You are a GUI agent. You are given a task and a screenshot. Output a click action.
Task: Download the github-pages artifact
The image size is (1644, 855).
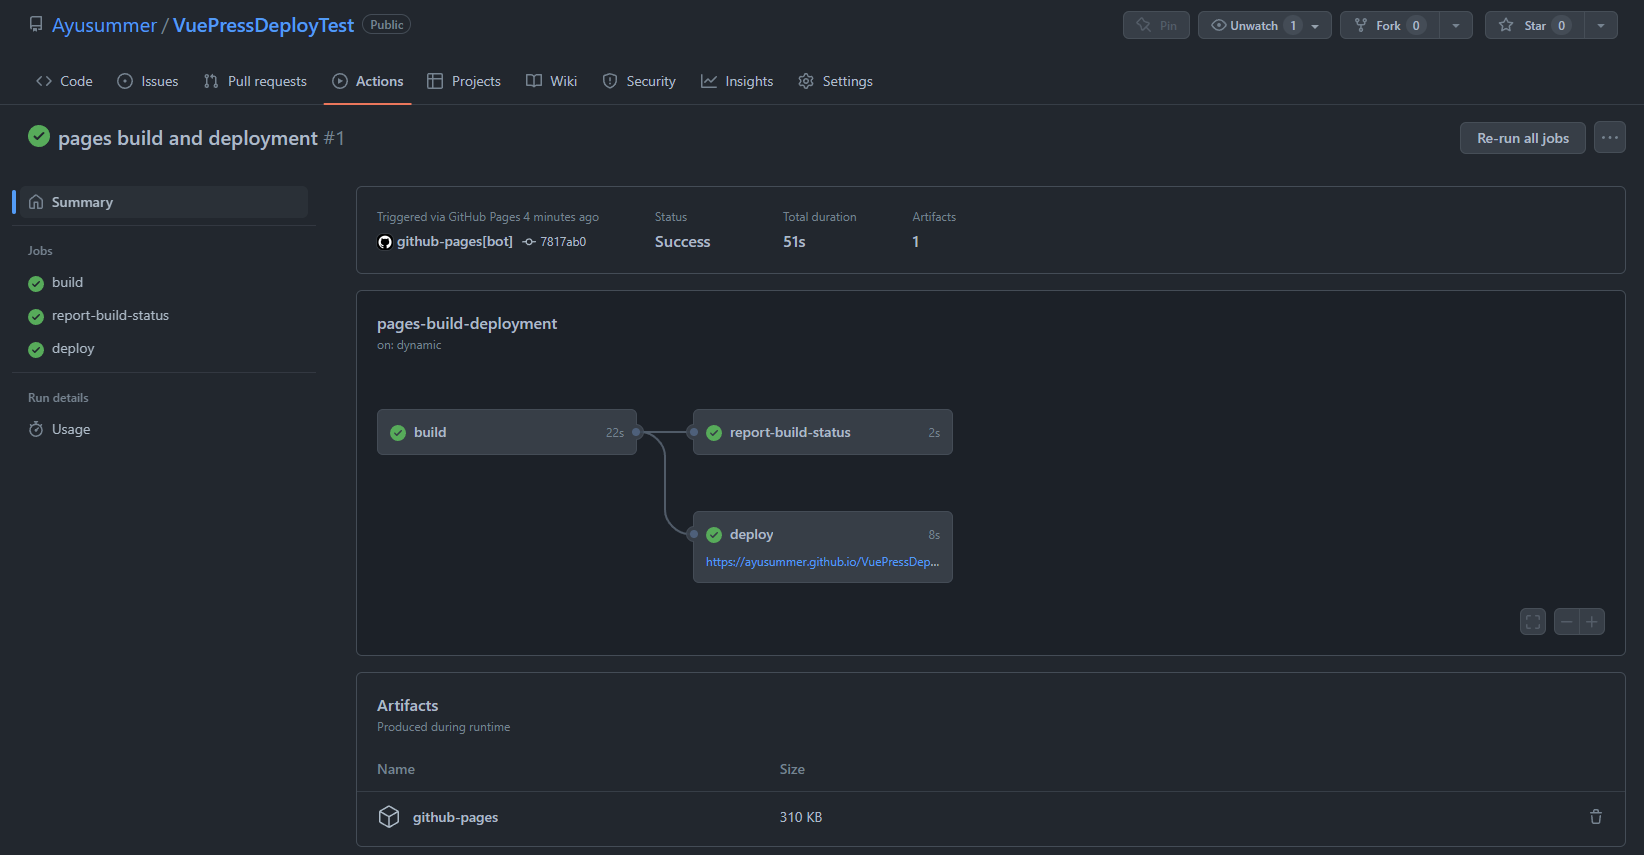click(455, 817)
